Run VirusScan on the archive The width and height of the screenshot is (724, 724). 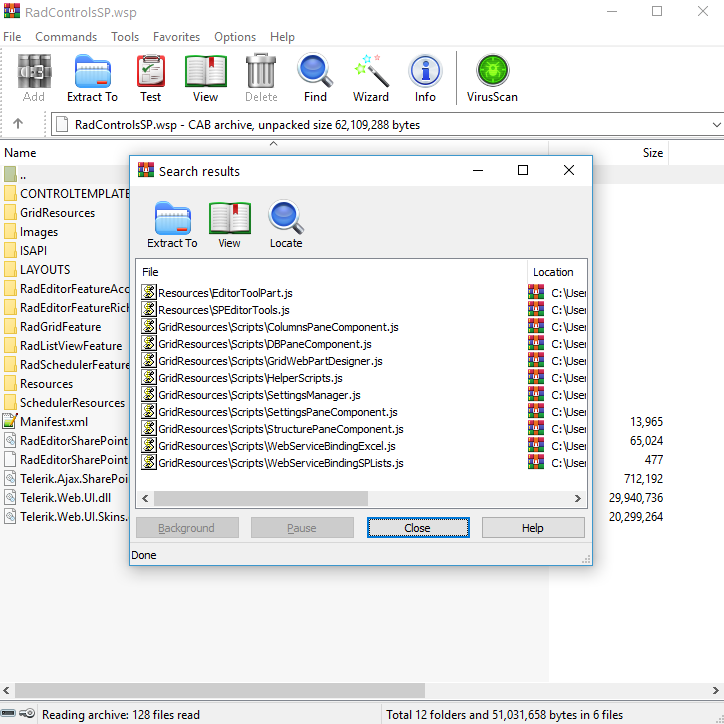point(492,78)
